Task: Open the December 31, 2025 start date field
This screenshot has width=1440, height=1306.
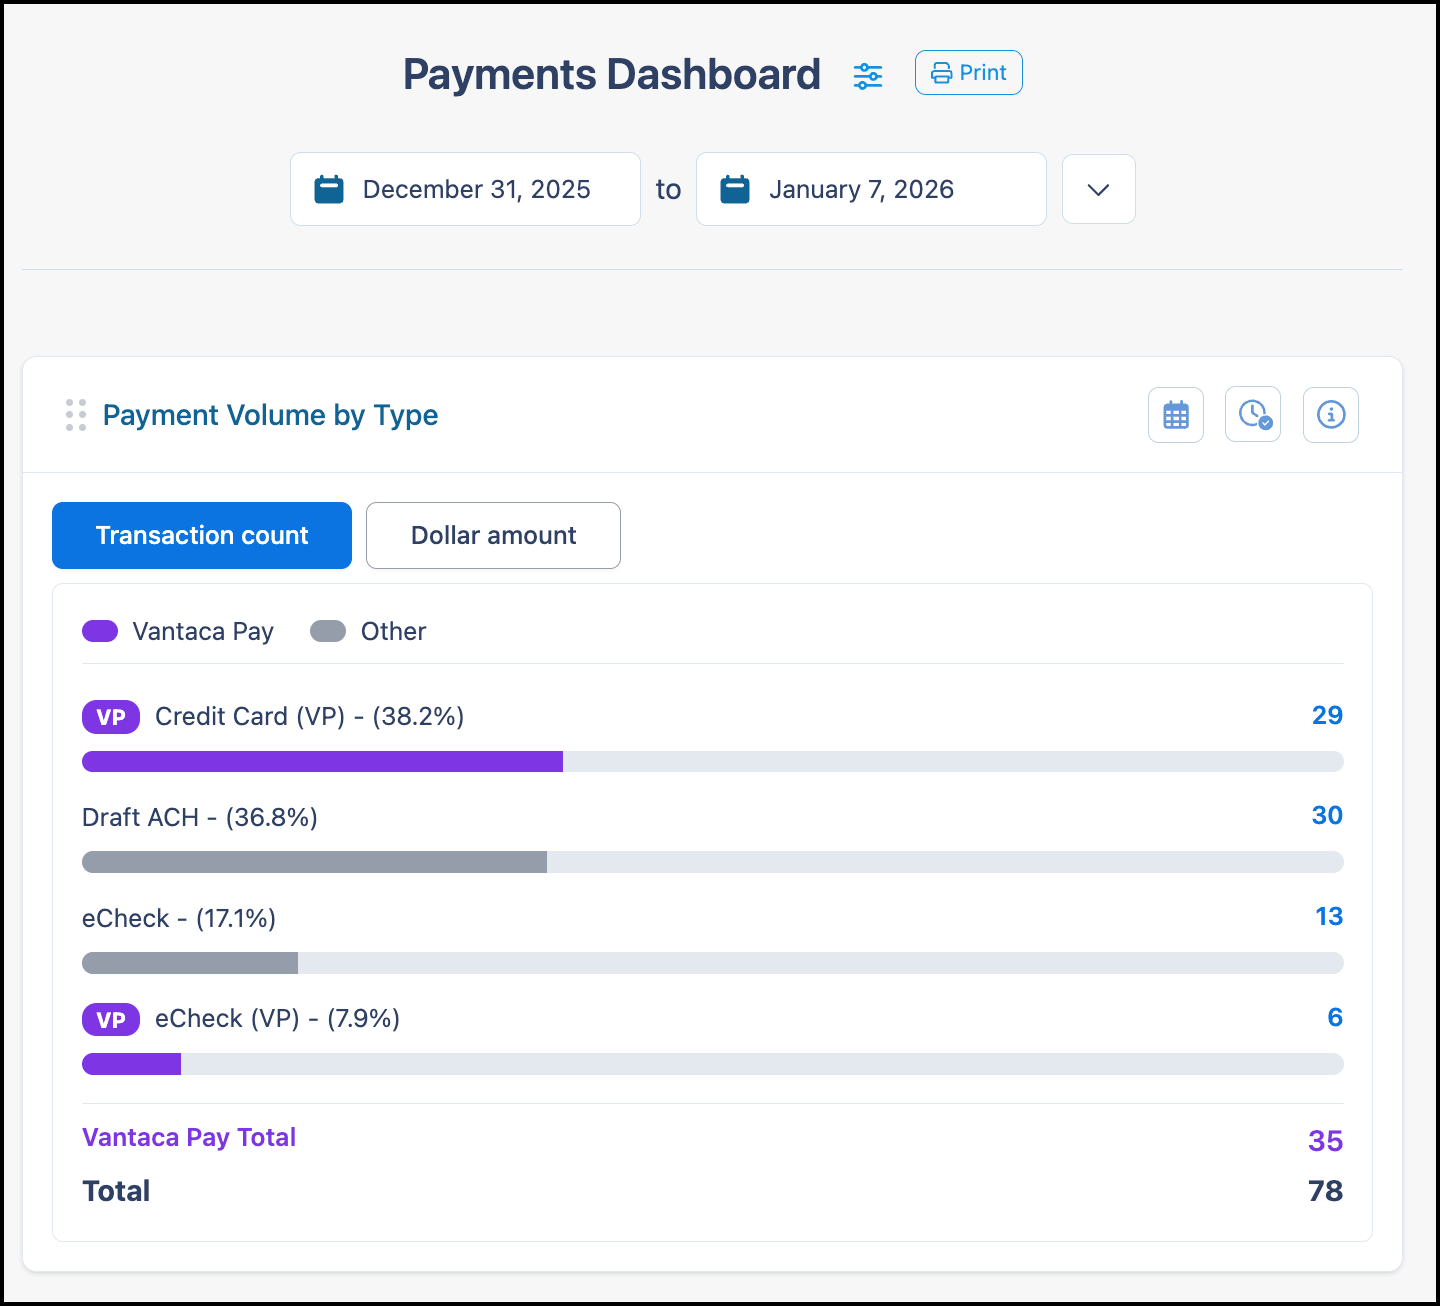Action: pyautogui.click(x=465, y=189)
